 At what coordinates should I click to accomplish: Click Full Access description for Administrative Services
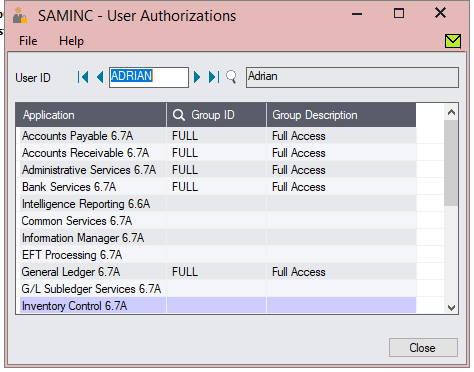(x=299, y=170)
